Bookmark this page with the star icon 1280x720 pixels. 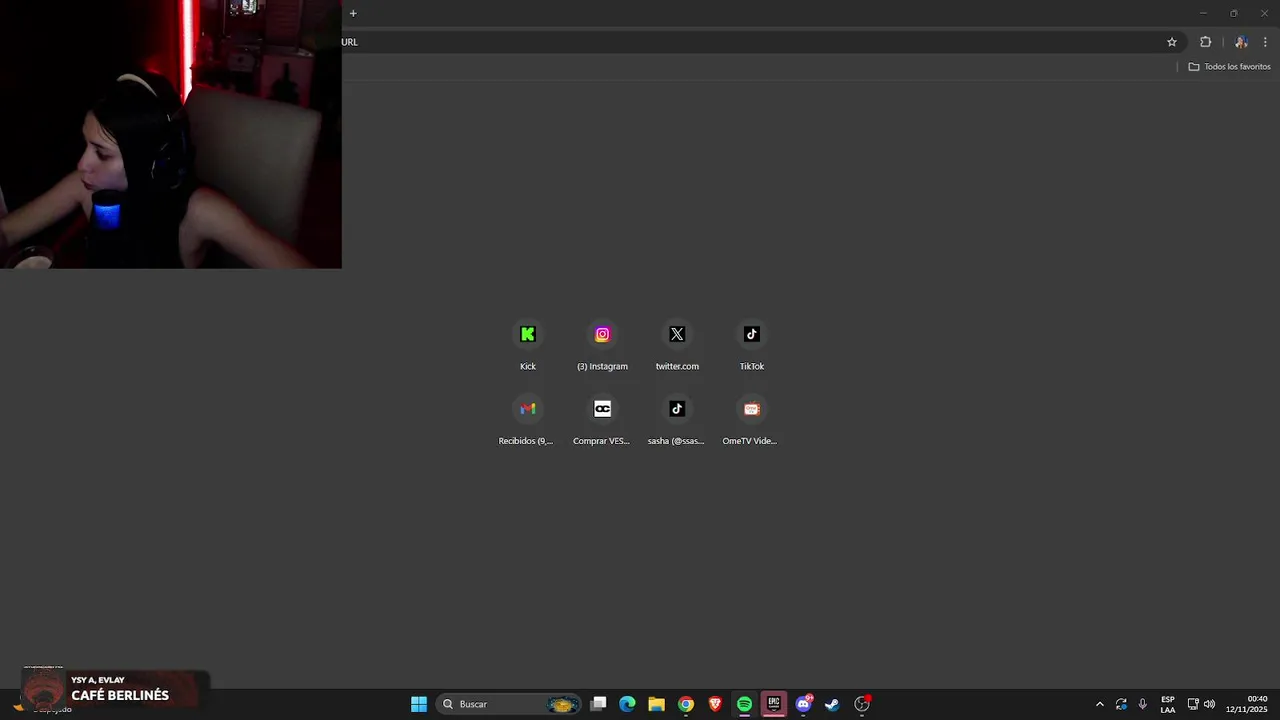point(1172,42)
